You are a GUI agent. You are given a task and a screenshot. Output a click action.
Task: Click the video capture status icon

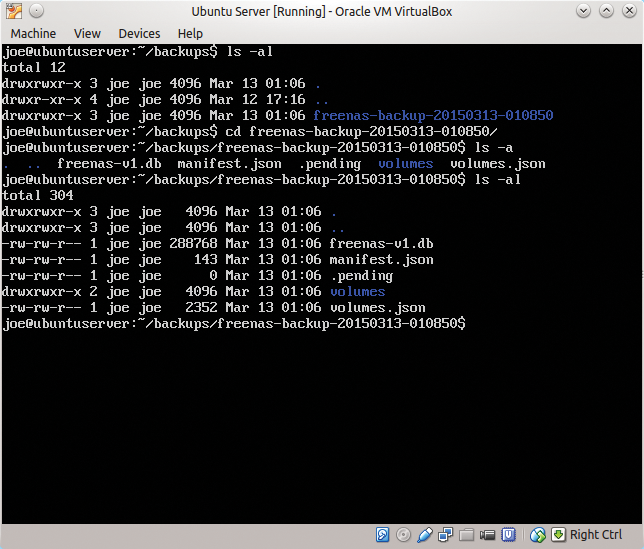487,535
